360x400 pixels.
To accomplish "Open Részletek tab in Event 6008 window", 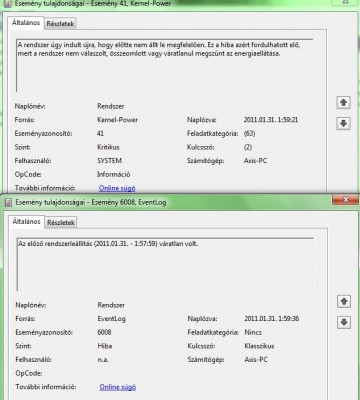I will 61,222.
